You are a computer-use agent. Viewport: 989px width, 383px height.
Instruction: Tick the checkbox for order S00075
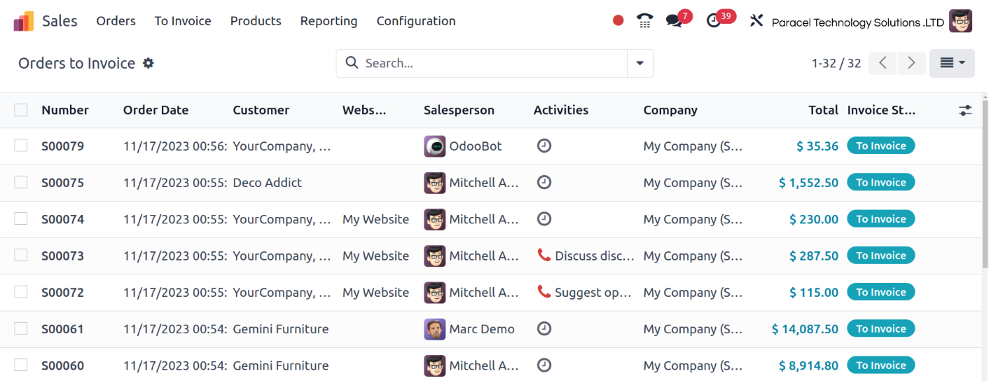pyautogui.click(x=21, y=182)
